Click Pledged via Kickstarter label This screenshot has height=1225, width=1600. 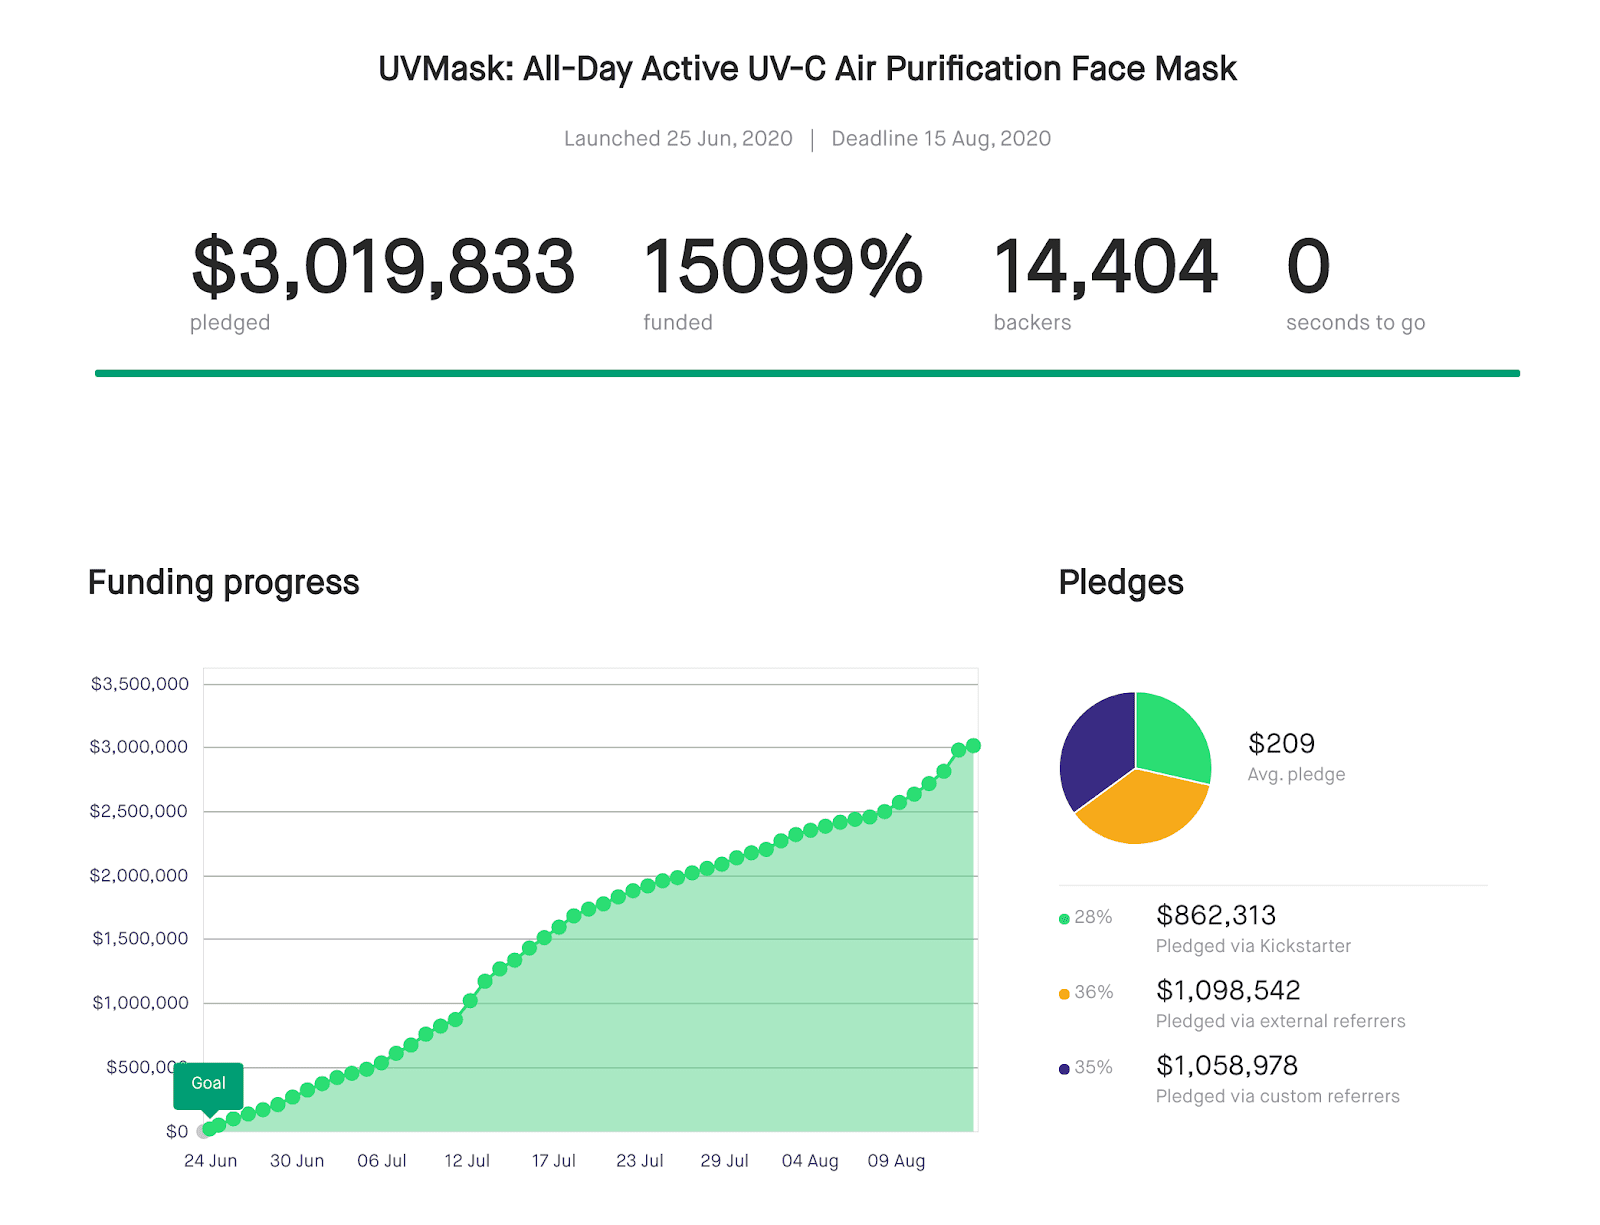(1253, 946)
